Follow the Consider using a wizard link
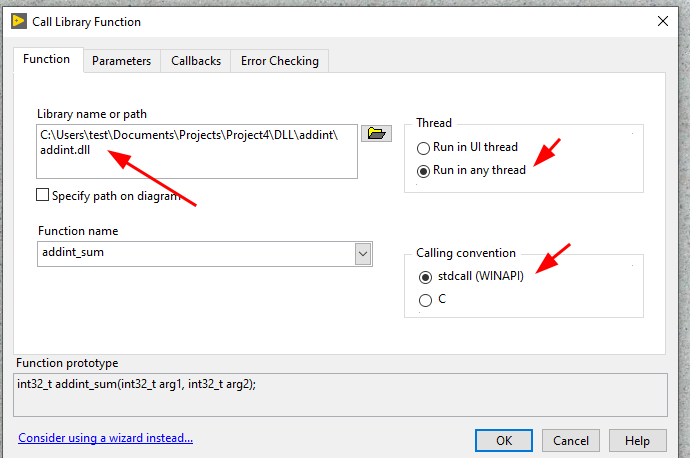This screenshot has height=458, width=690. pos(106,438)
